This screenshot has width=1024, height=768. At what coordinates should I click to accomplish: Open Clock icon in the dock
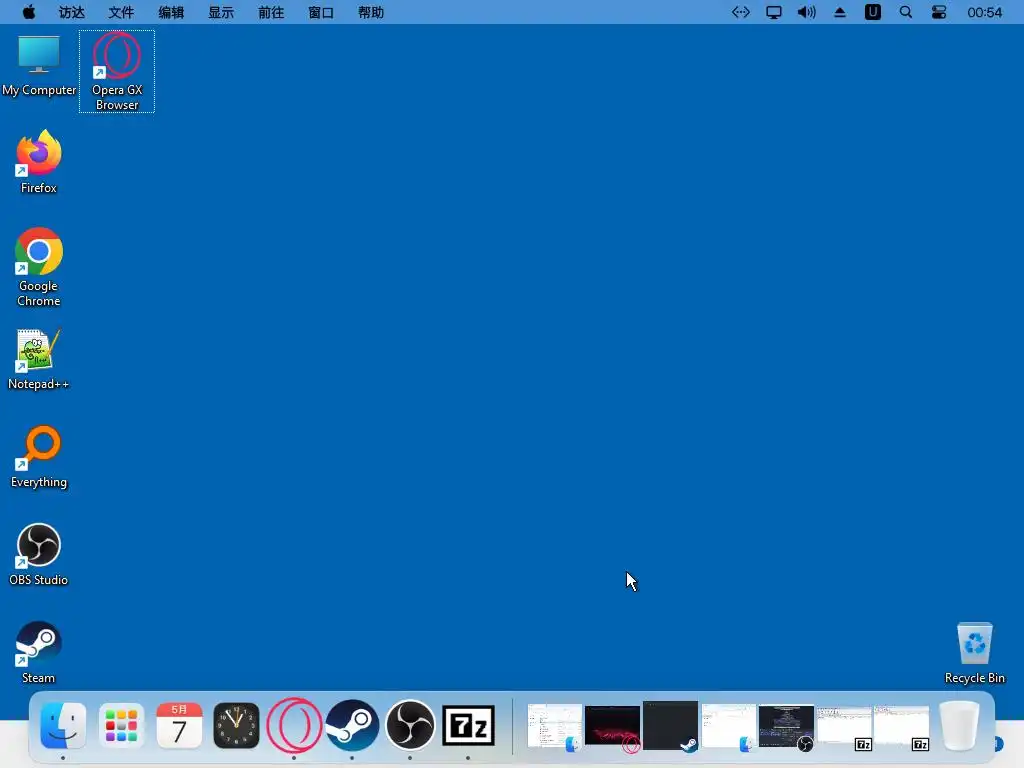pyautogui.click(x=236, y=726)
